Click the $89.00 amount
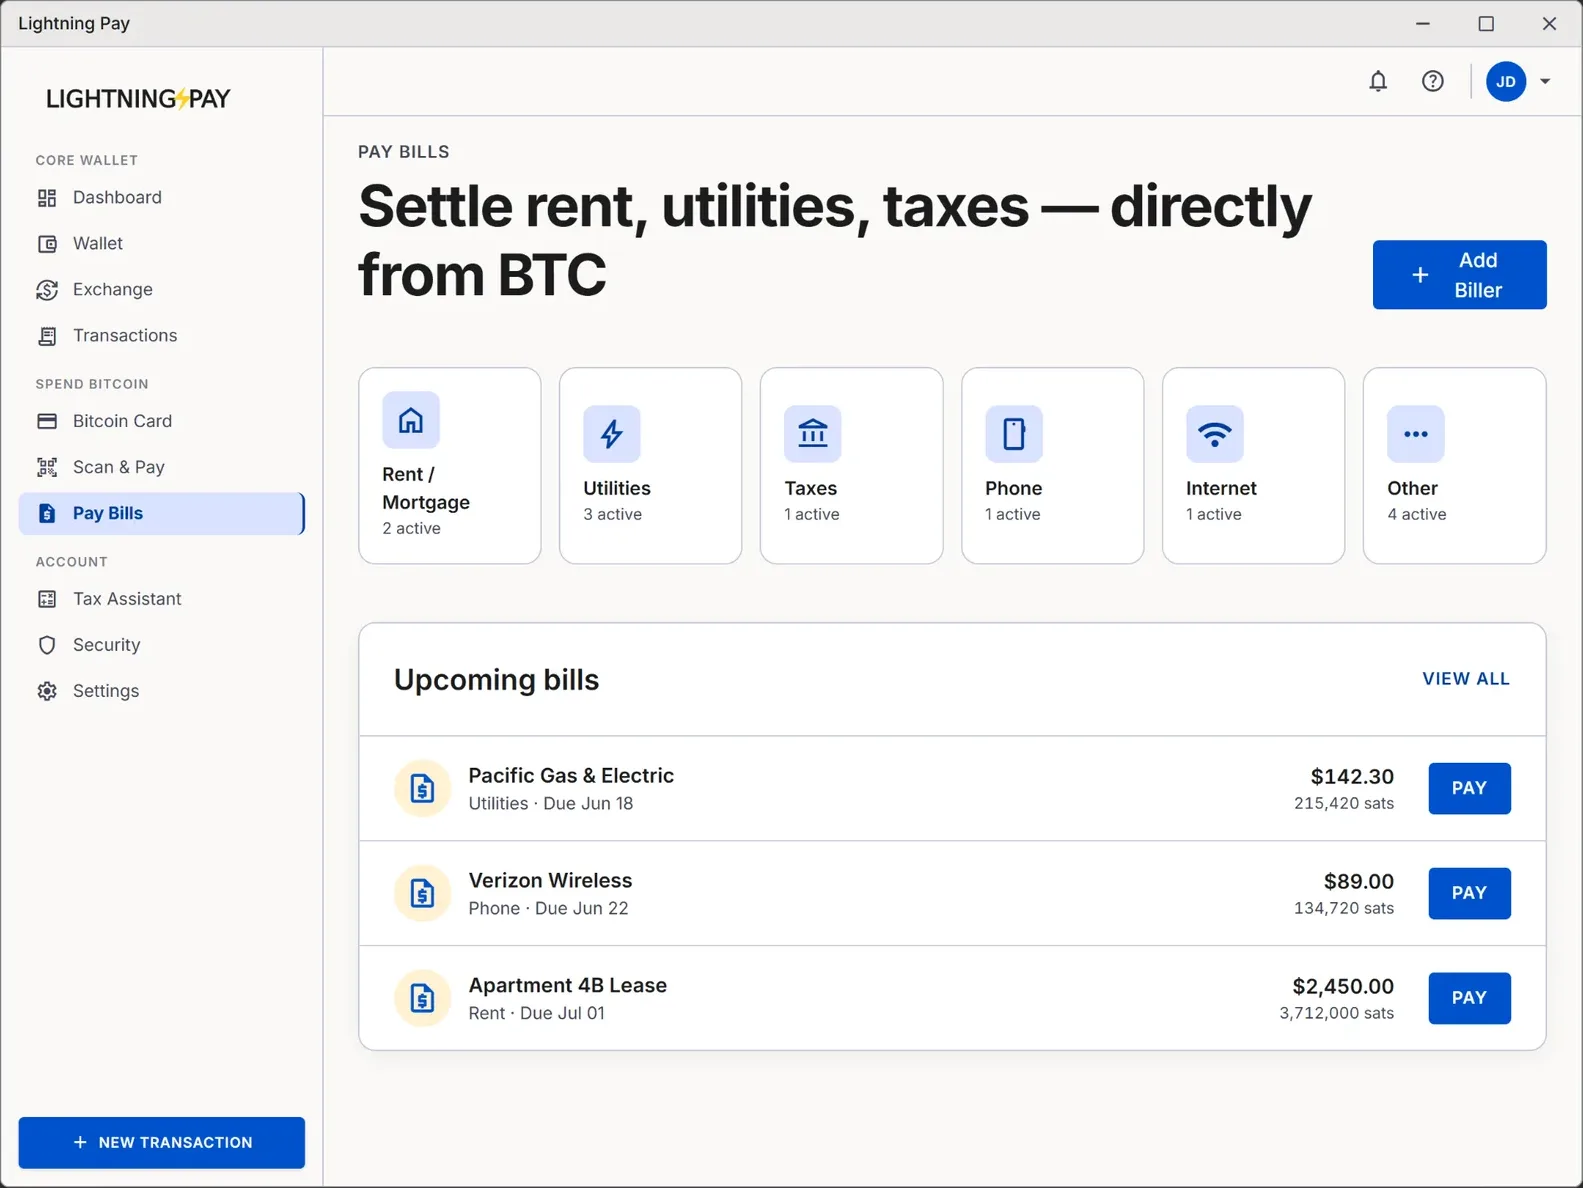 click(x=1358, y=882)
